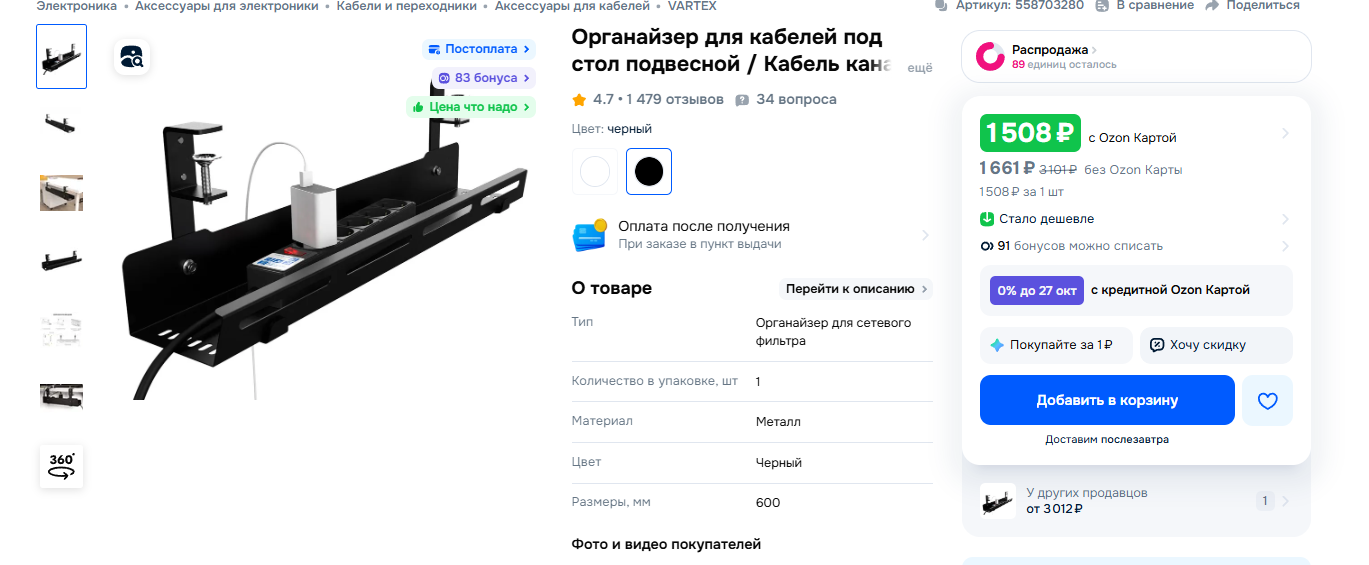
Task: Select the black color swatch
Action: coord(649,171)
